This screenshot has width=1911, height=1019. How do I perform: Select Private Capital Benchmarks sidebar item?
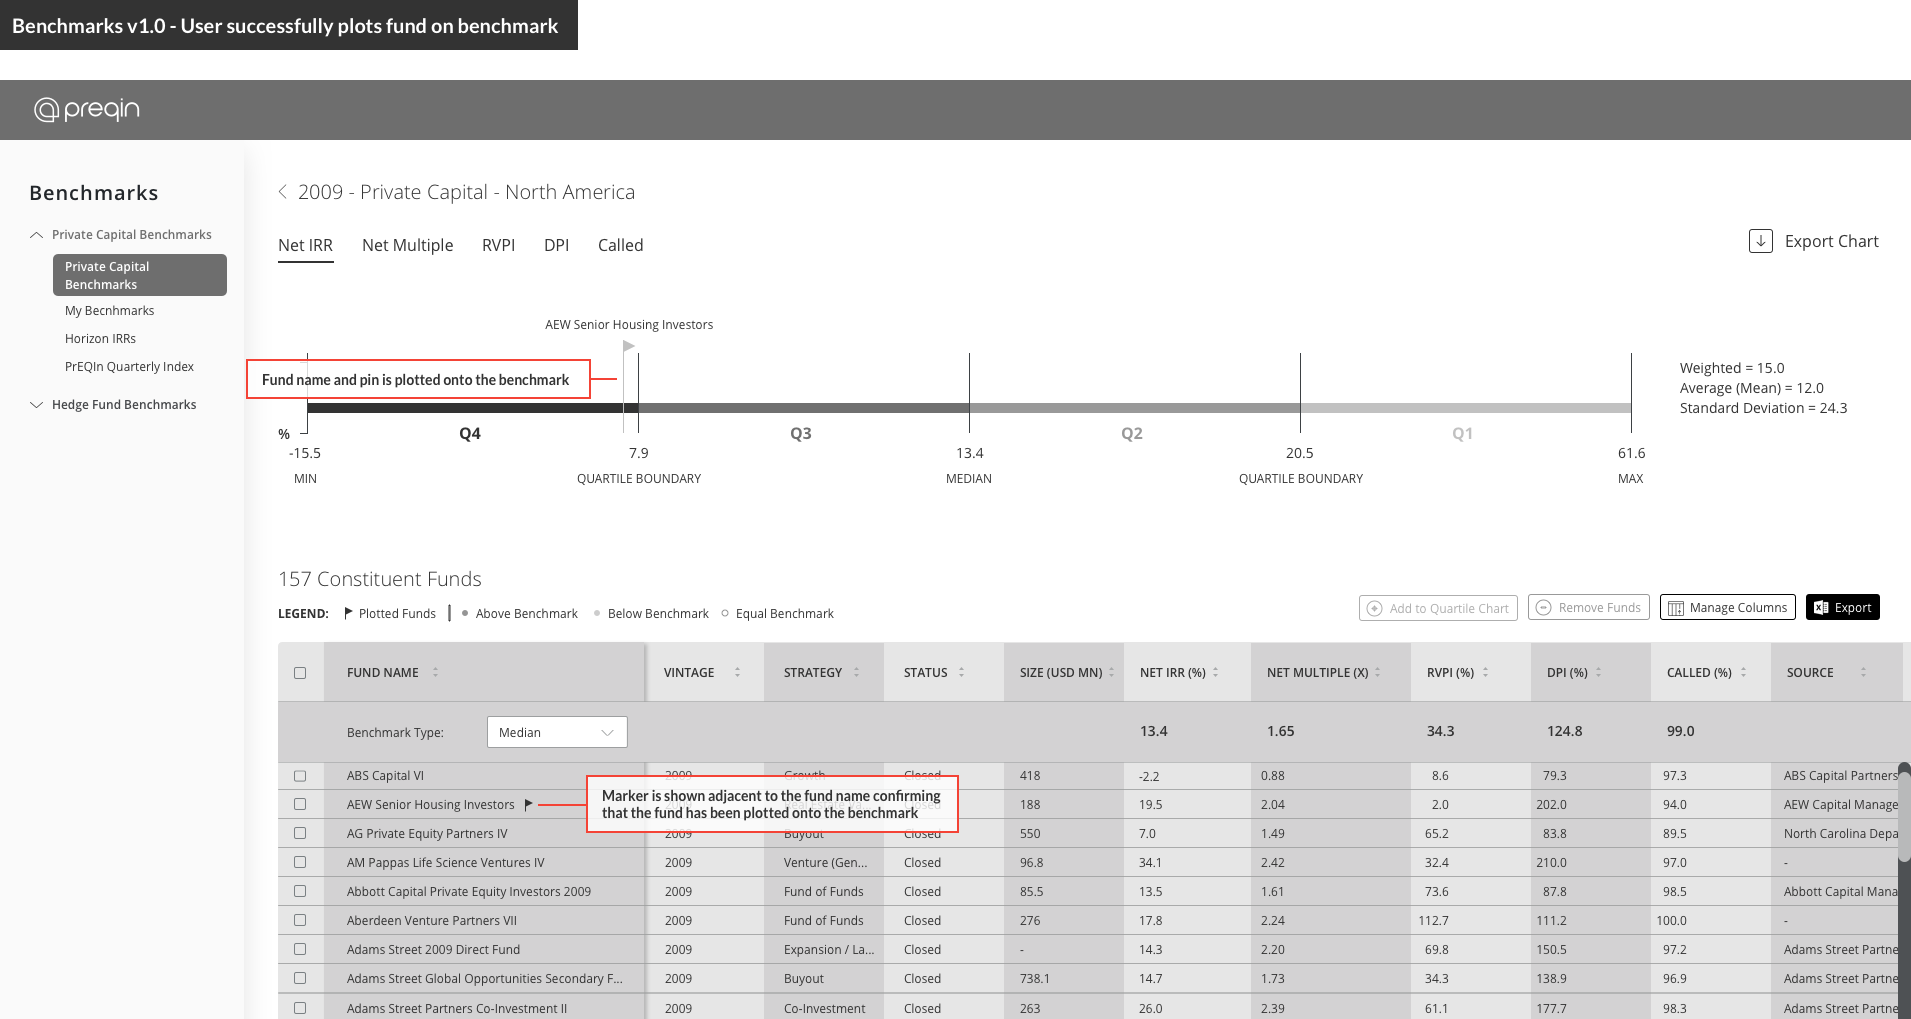pyautogui.click(x=140, y=275)
